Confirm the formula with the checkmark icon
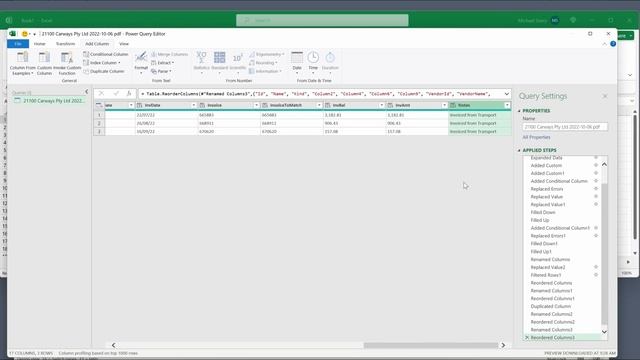The height and width of the screenshot is (360, 640). (116, 94)
